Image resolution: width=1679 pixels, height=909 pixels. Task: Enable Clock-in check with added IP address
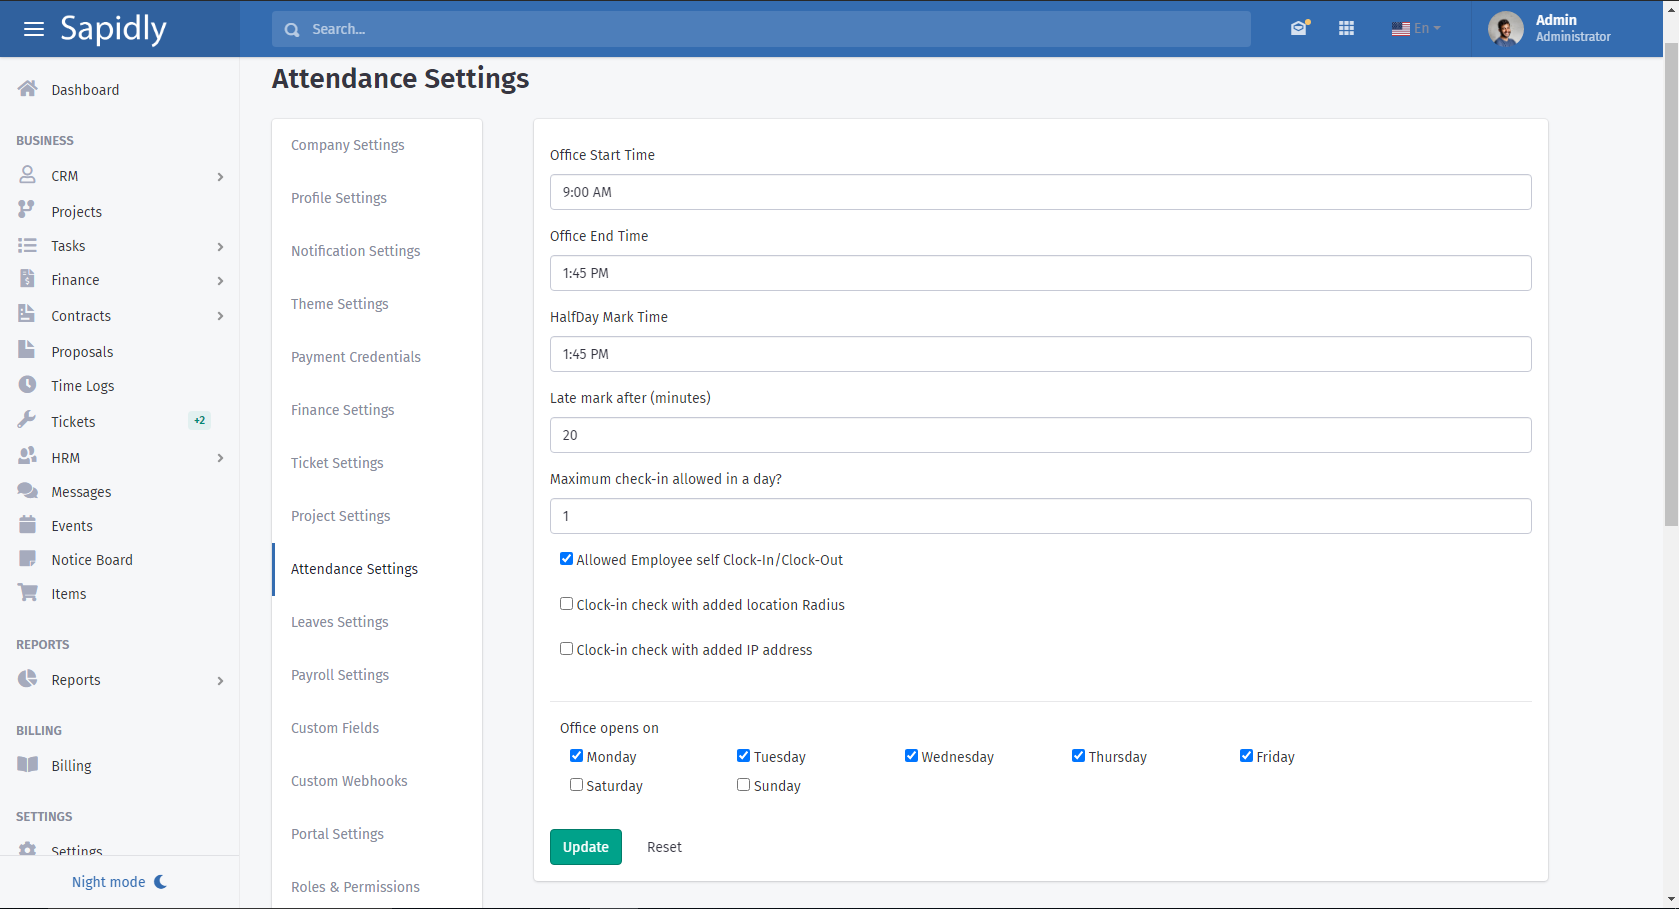click(566, 649)
